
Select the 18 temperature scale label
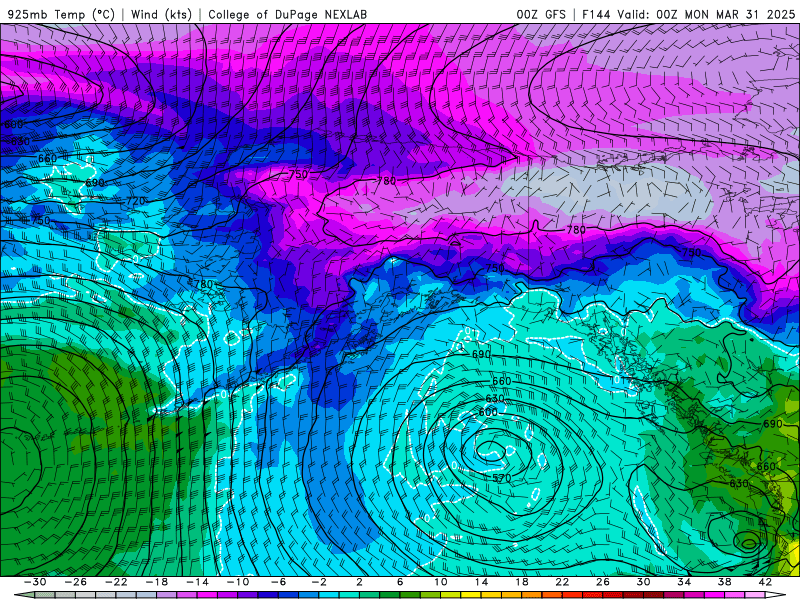tap(521, 582)
